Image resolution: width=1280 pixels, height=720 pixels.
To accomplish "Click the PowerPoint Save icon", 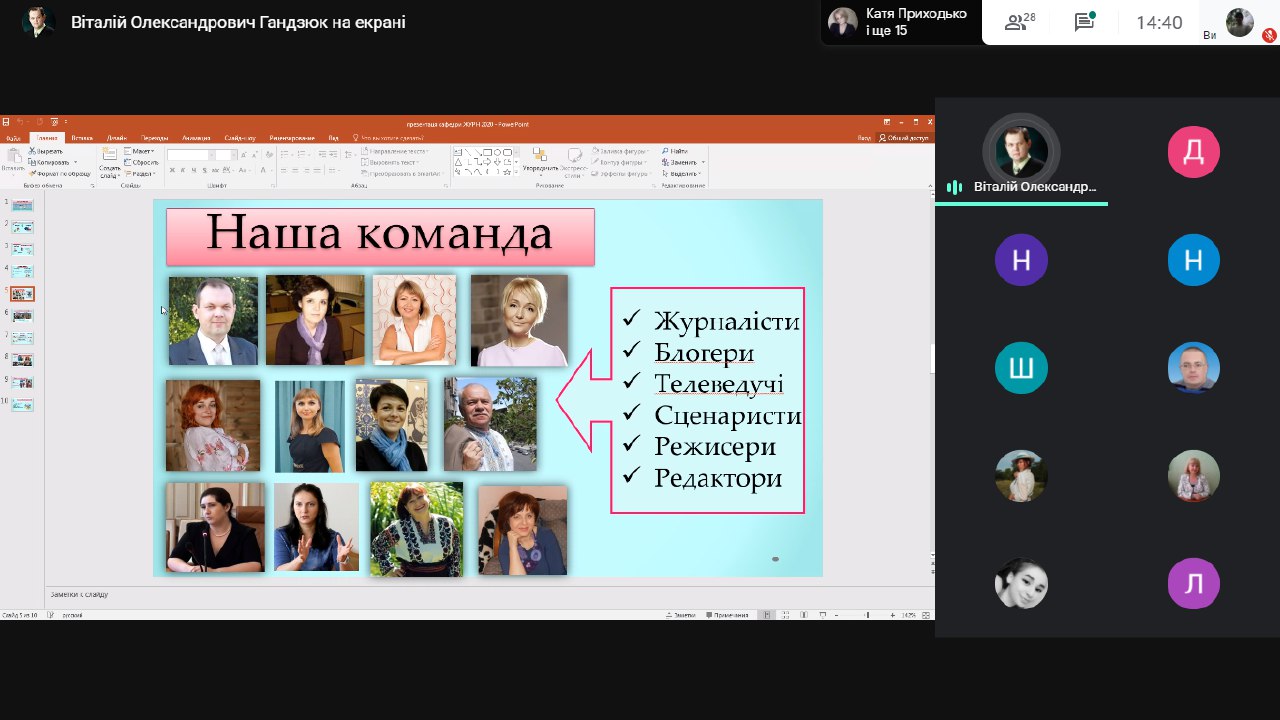I will (x=6, y=123).
